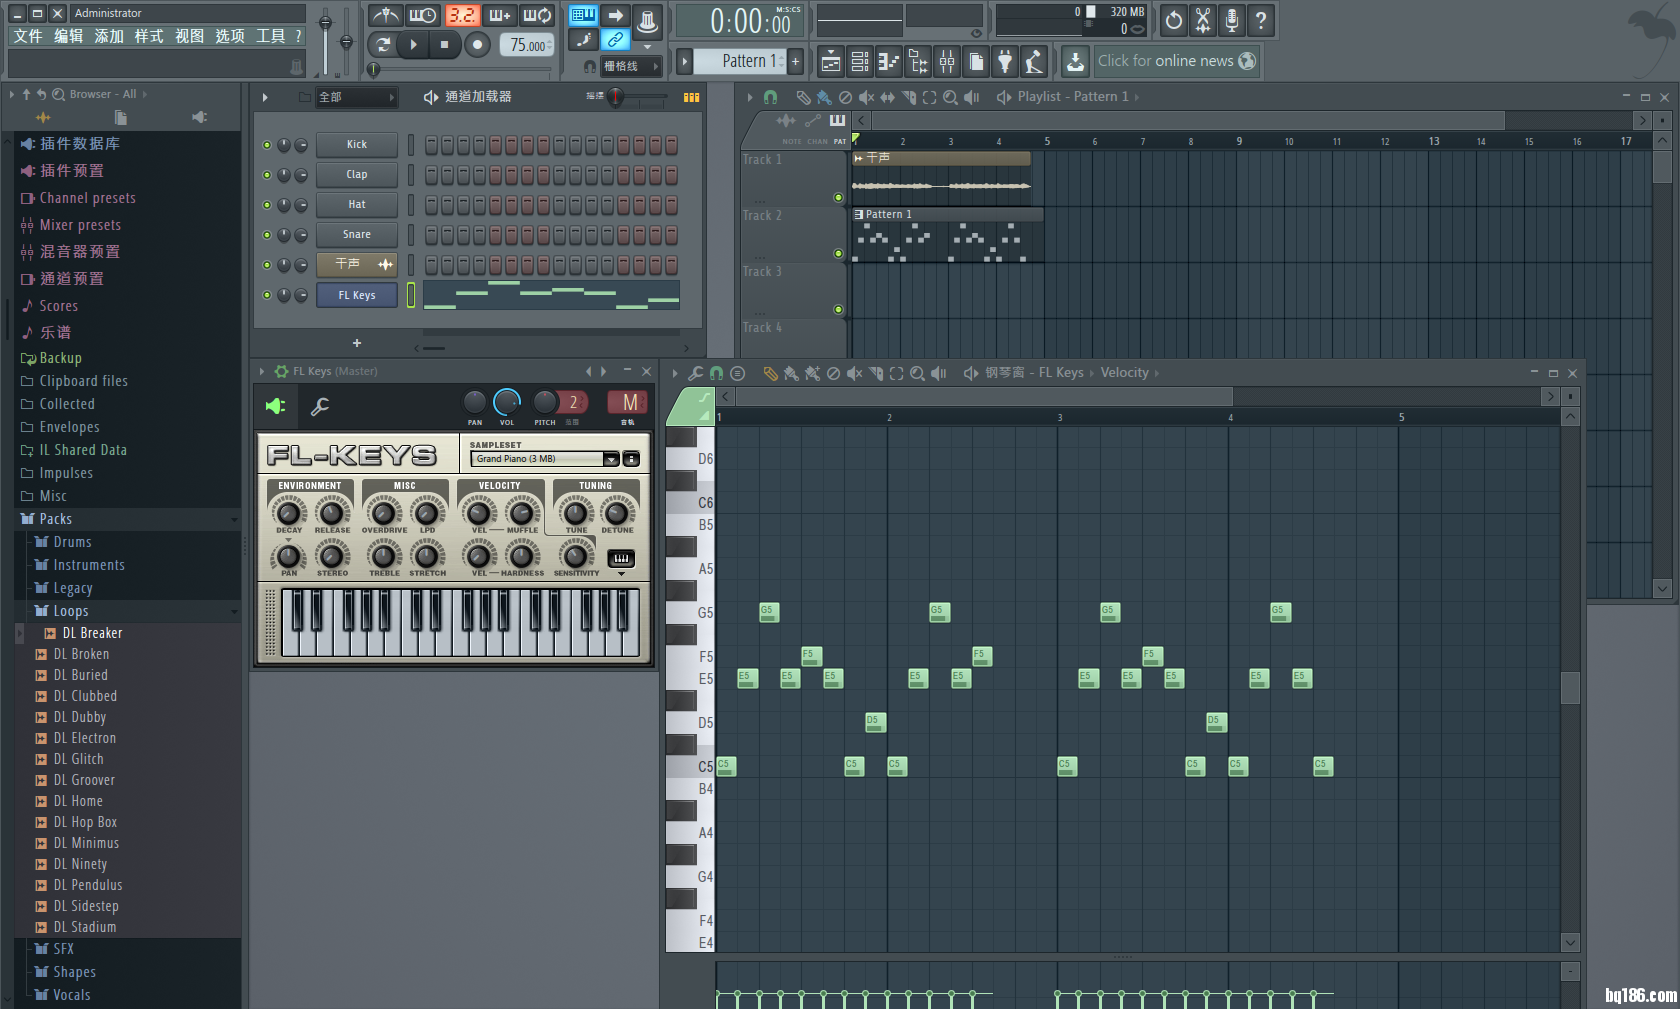This screenshot has width=1680, height=1009.
Task: Click the Clap channel button
Action: click(x=357, y=175)
